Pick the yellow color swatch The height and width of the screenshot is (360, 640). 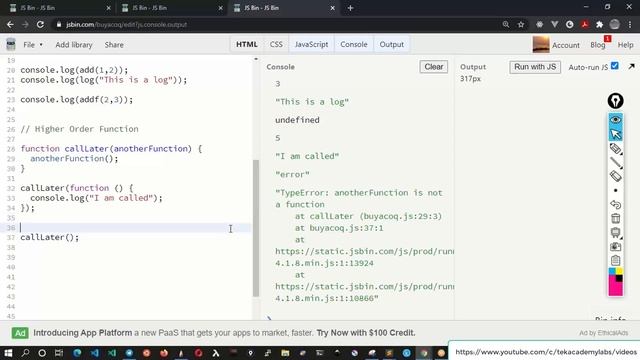pyautogui.click(x=619, y=271)
